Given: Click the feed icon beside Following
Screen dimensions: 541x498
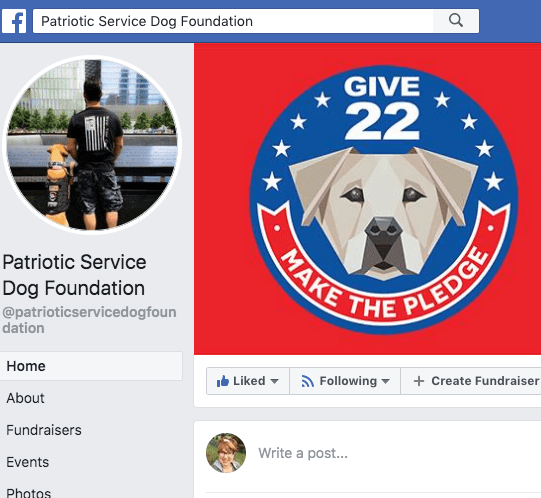Looking at the screenshot, I should pos(307,381).
